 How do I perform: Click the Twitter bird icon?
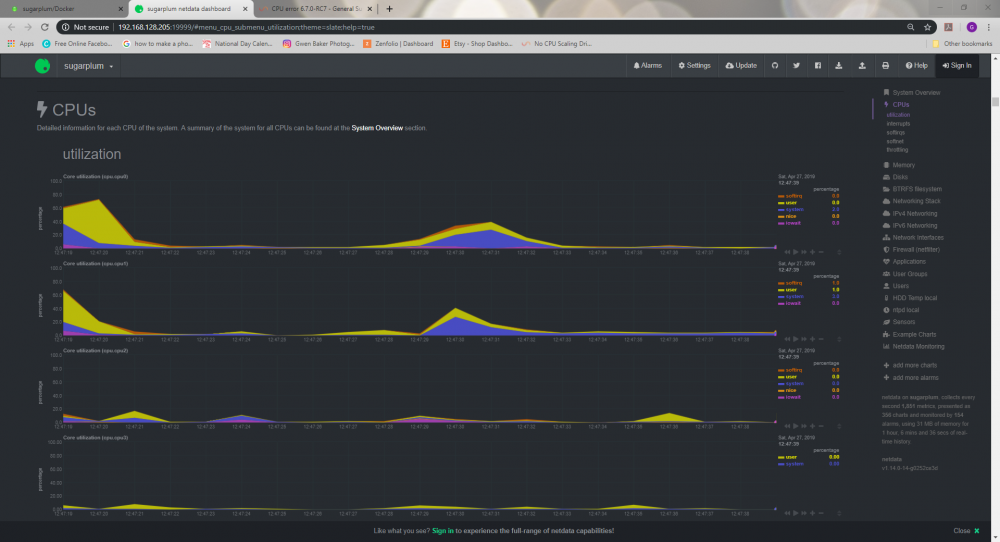[796, 66]
